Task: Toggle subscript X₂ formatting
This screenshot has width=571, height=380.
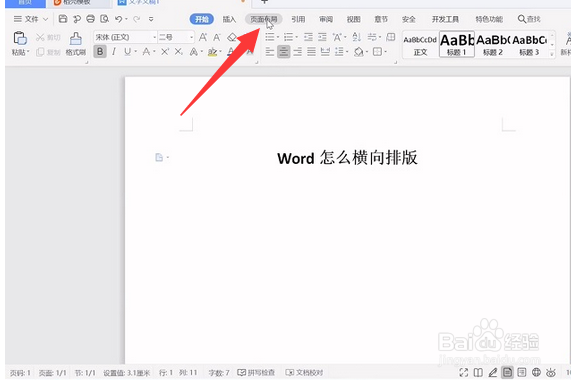Action: click(x=178, y=52)
